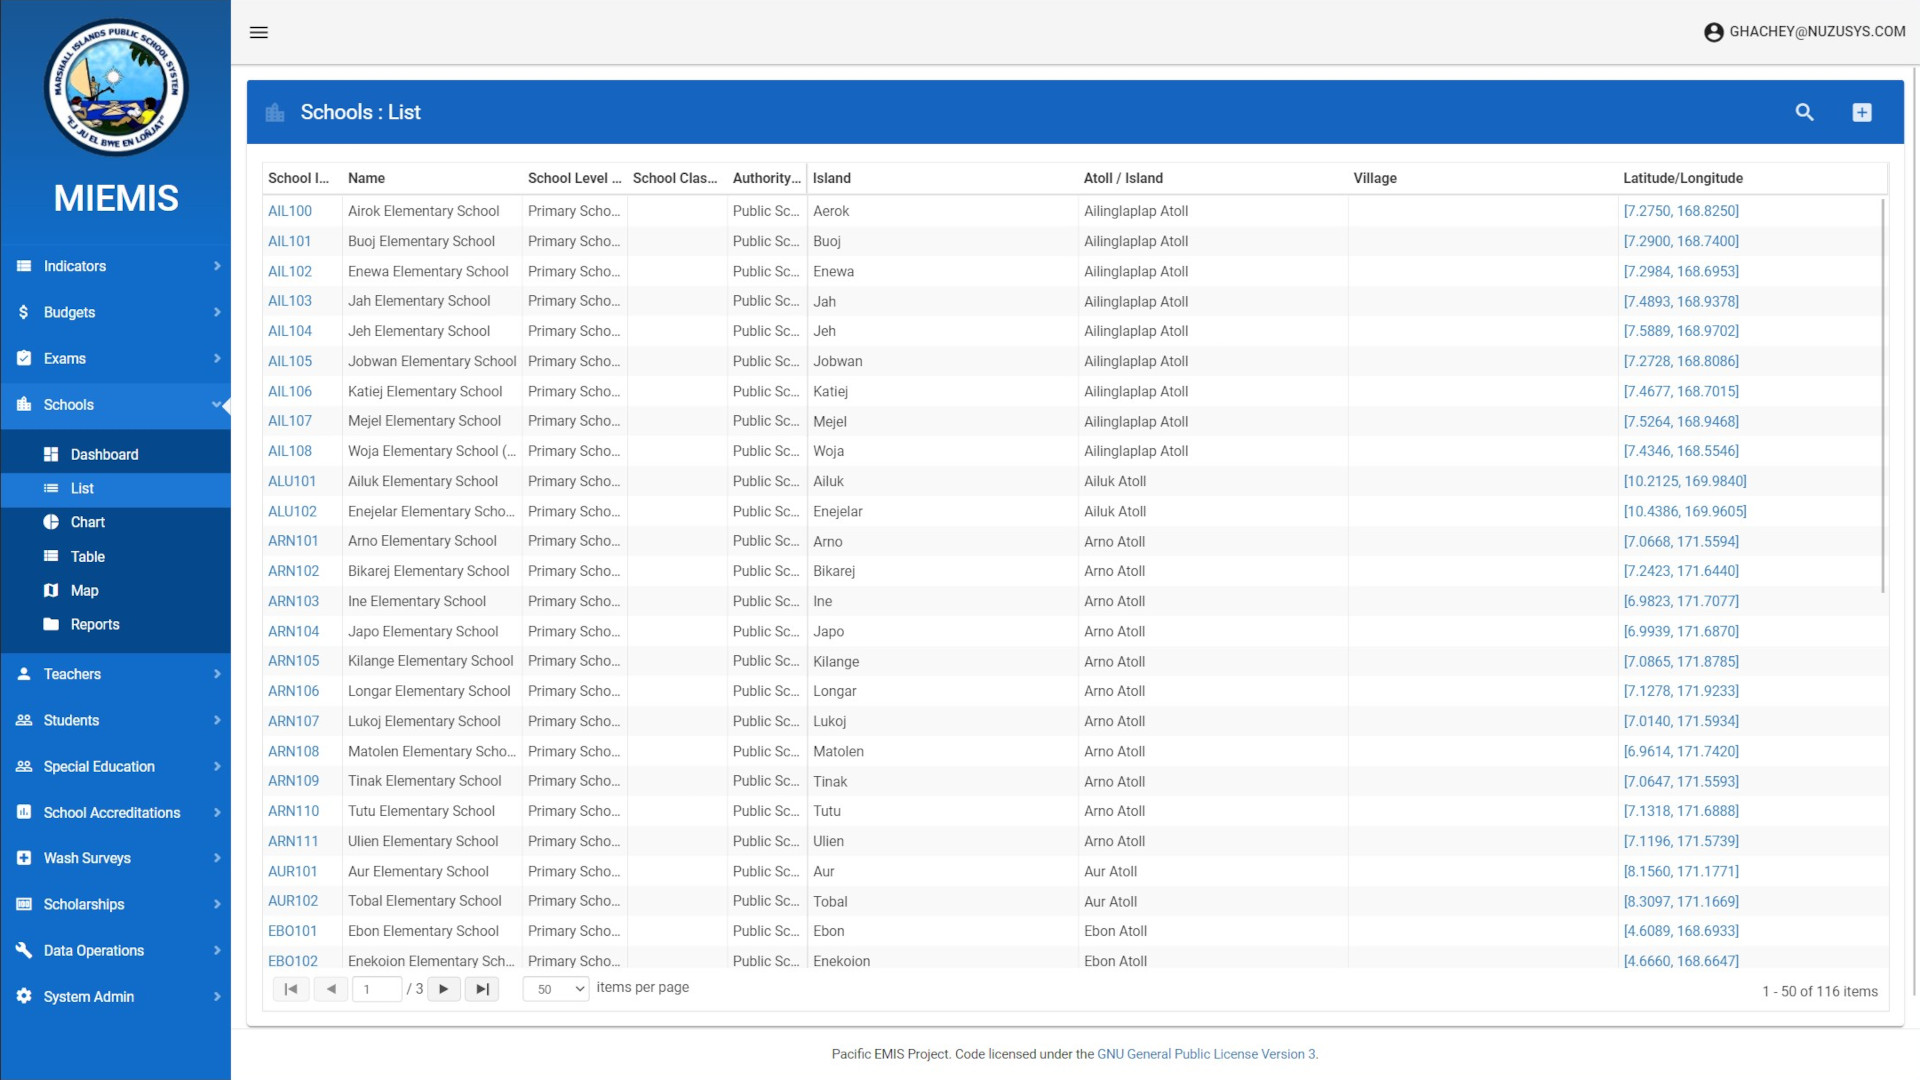Click the Wash Surveys plus-box icon

point(24,858)
